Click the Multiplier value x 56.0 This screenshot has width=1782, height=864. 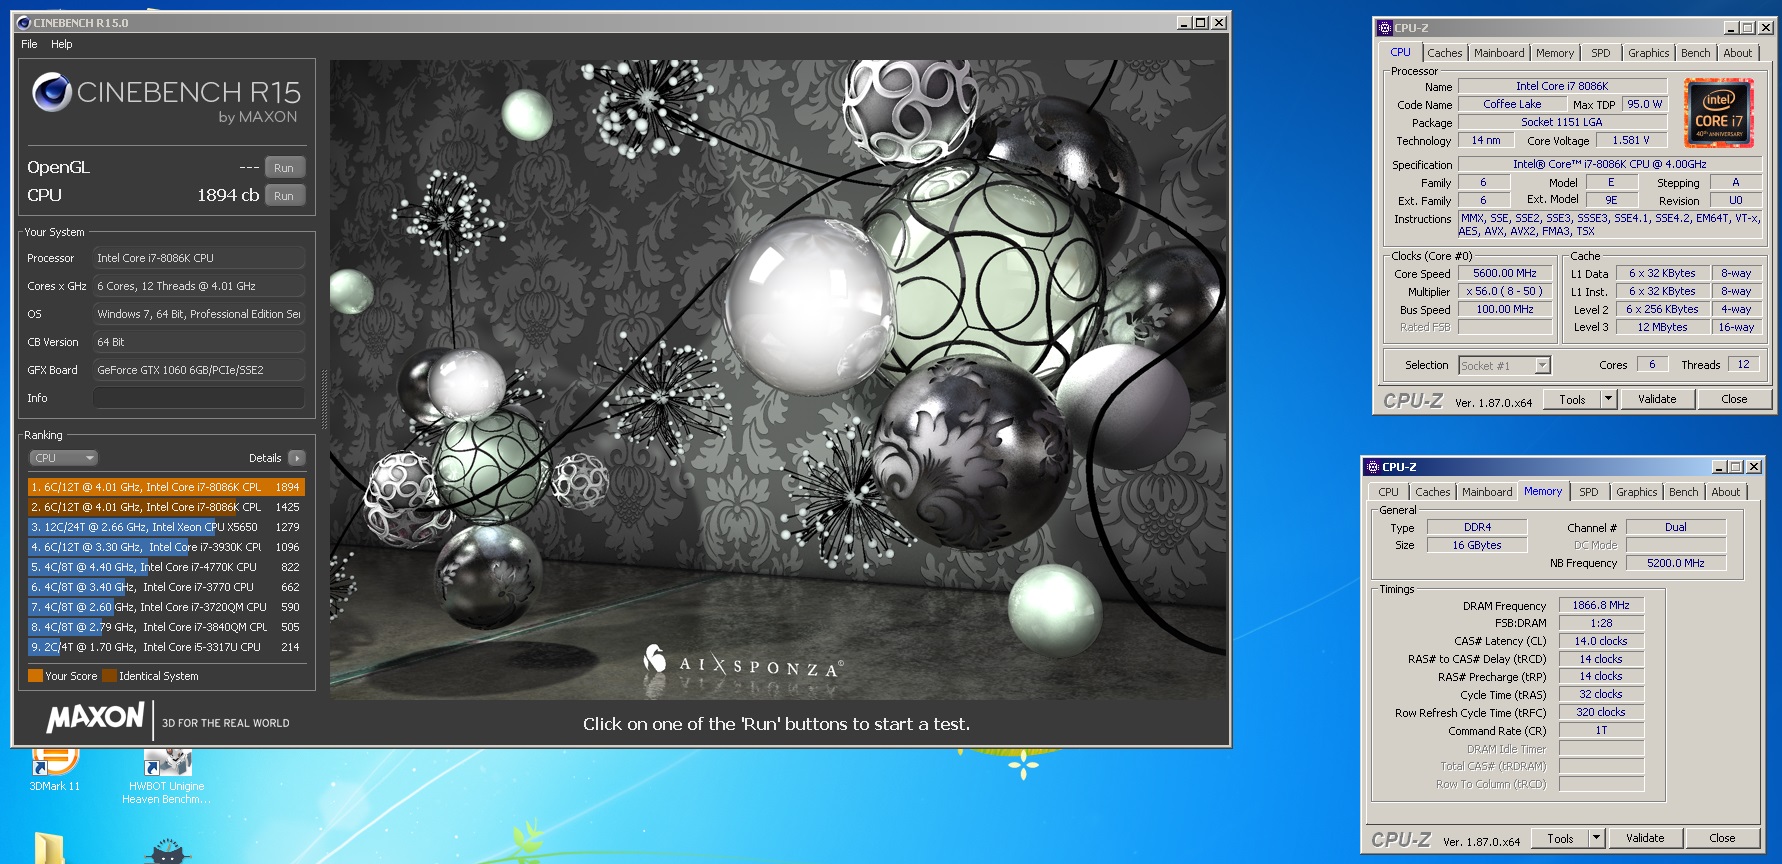point(1504,291)
